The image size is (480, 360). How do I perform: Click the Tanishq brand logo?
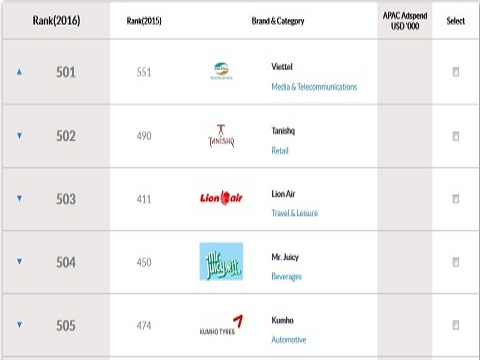click(221, 136)
